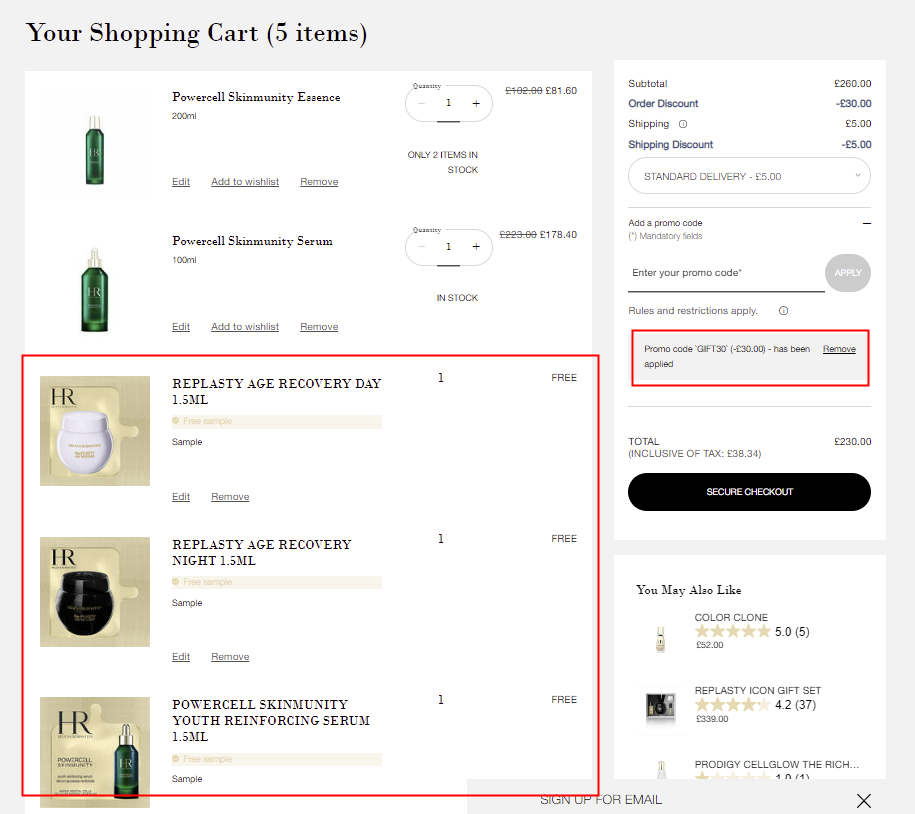Decrease quantity of Powercell Skinmunity Serum
This screenshot has width=915, height=814.
click(x=421, y=247)
